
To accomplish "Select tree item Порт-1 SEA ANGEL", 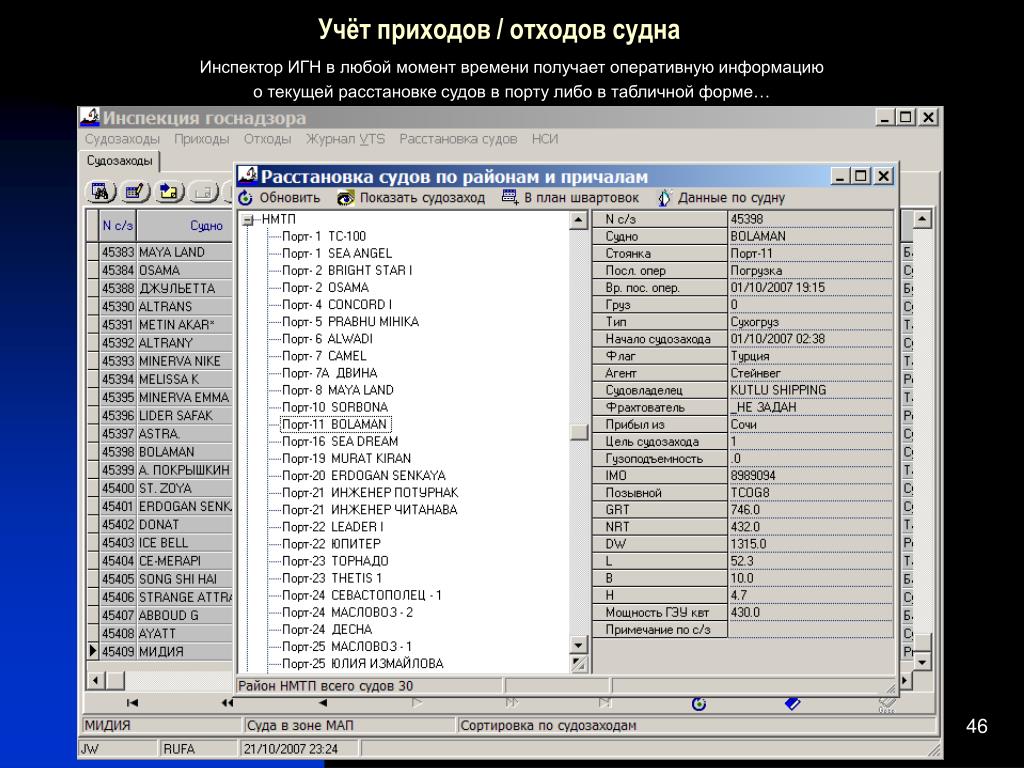I will pos(337,253).
